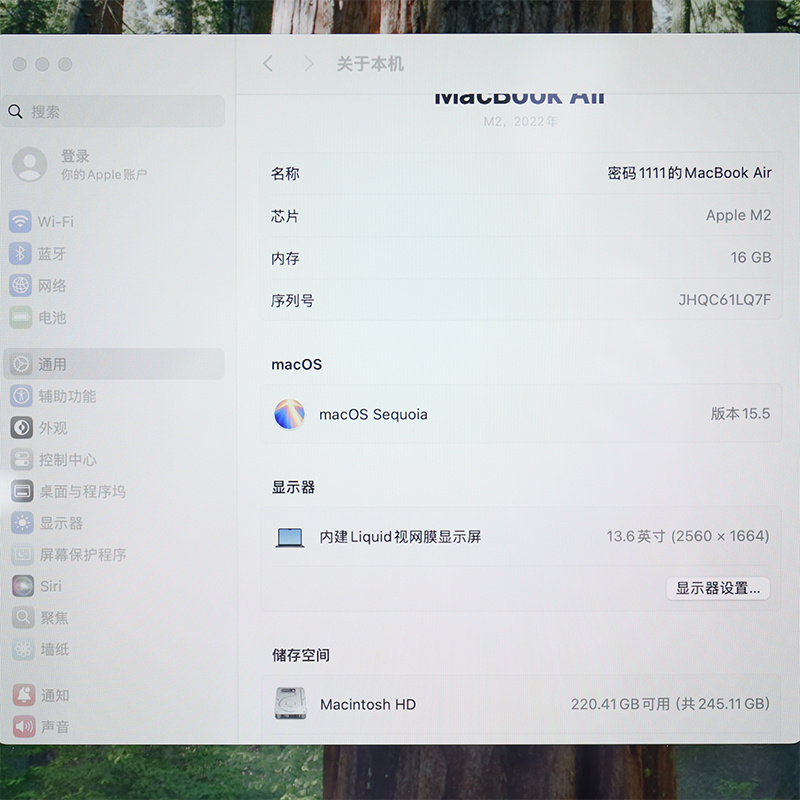Screen dimensions: 800x800
Task: Click the 登录 sign-in link
Action: [x=75, y=156]
